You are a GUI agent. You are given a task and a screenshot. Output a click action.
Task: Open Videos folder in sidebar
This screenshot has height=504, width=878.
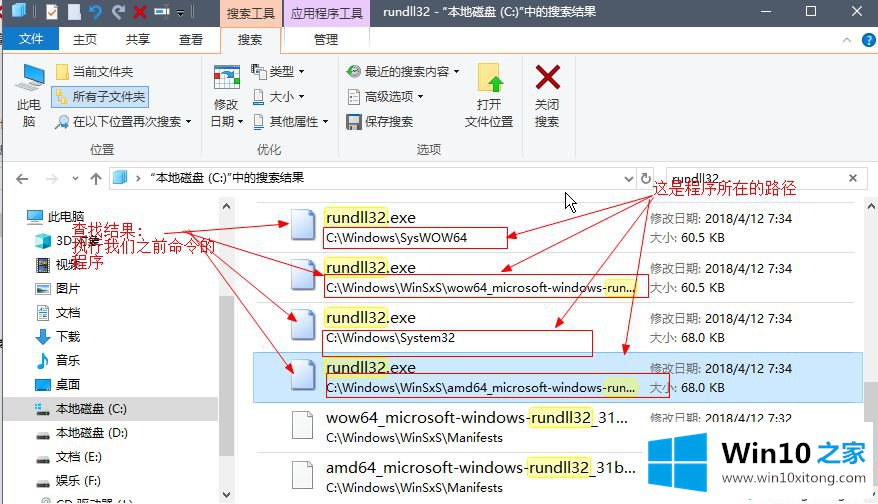(x=58, y=264)
